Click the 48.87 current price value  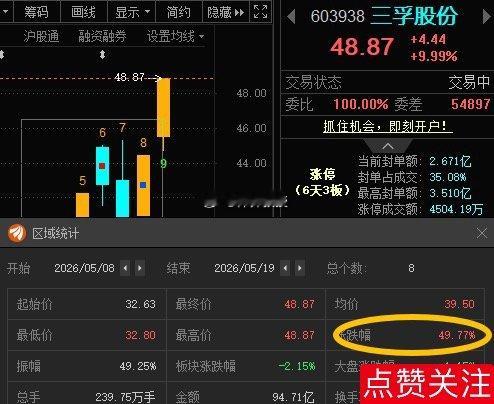(362, 46)
